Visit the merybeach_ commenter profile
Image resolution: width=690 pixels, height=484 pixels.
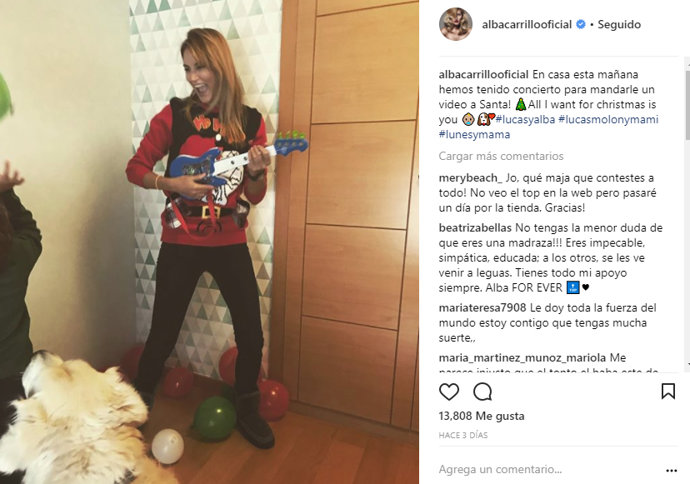pyautogui.click(x=470, y=178)
